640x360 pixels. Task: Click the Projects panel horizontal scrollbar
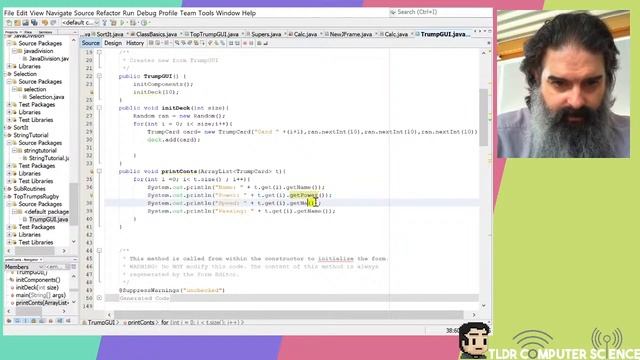coord(36,251)
